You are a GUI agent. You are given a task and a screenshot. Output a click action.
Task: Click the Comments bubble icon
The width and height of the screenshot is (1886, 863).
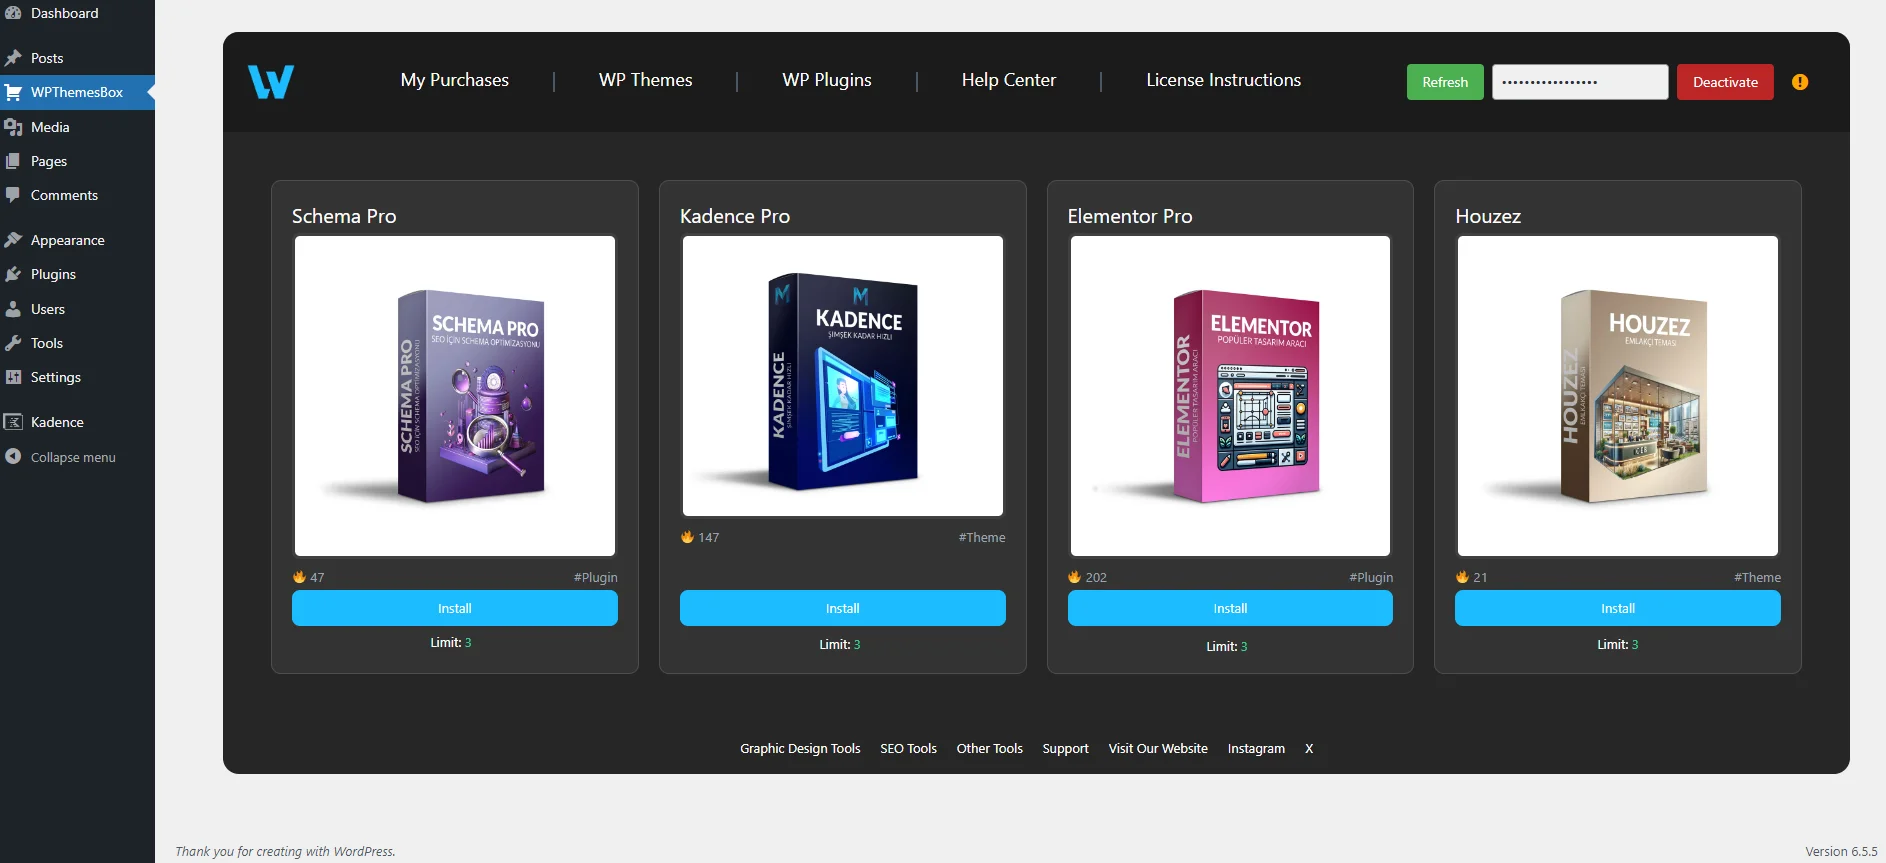pos(13,195)
